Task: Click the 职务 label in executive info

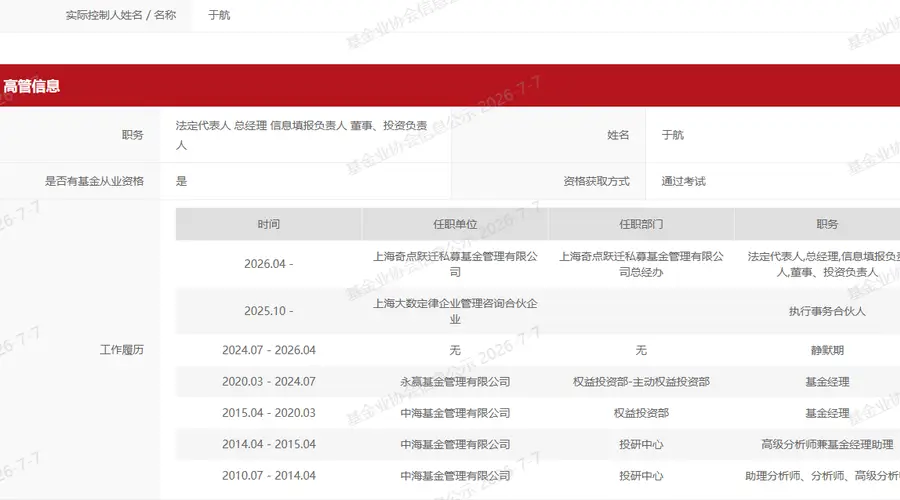Action: tap(133, 135)
